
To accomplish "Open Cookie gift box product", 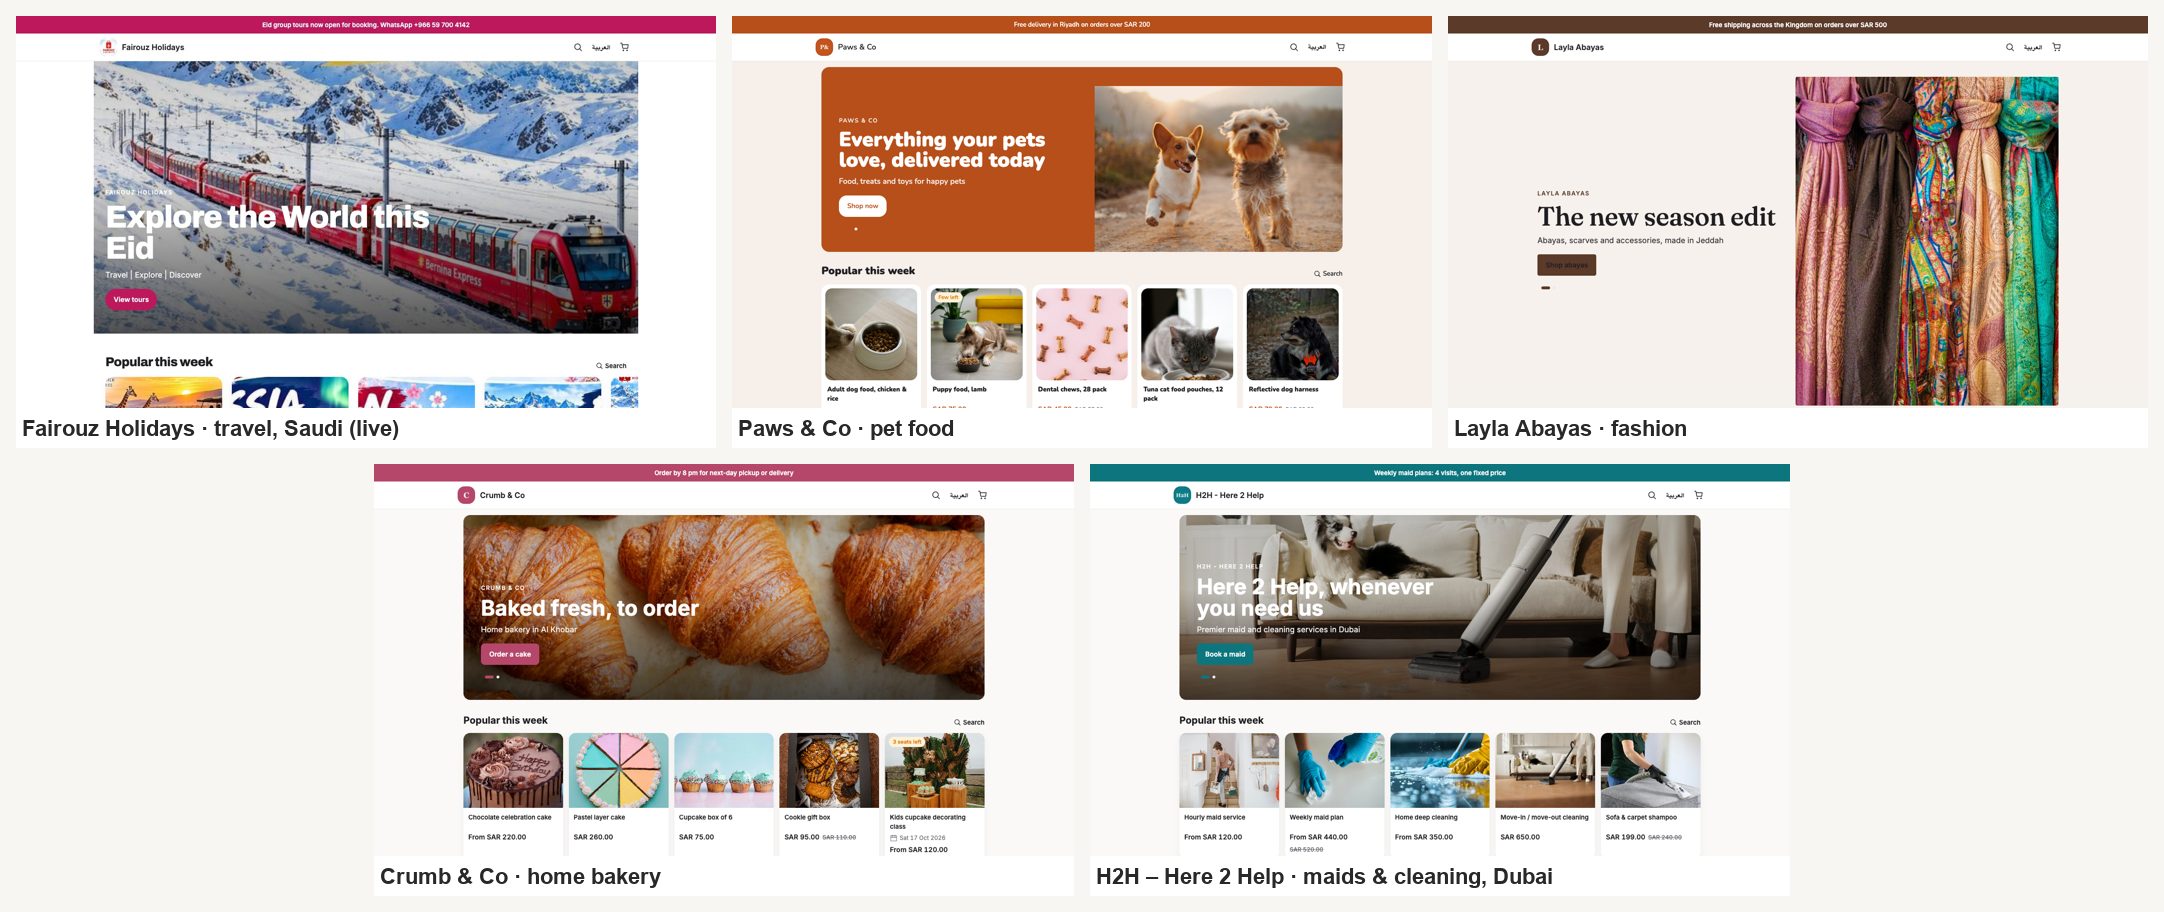I will tap(829, 794).
